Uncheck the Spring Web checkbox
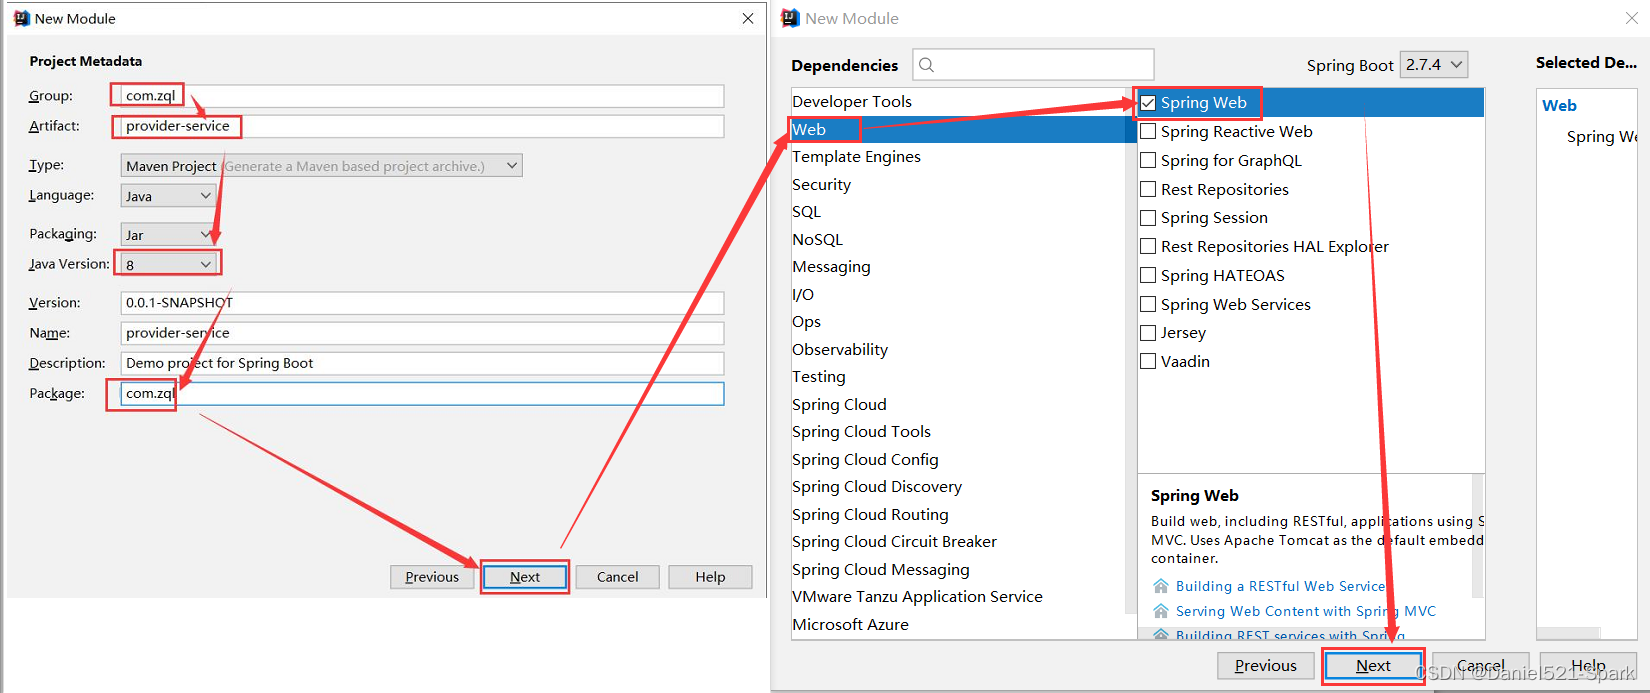The width and height of the screenshot is (1650, 693). [x=1148, y=103]
